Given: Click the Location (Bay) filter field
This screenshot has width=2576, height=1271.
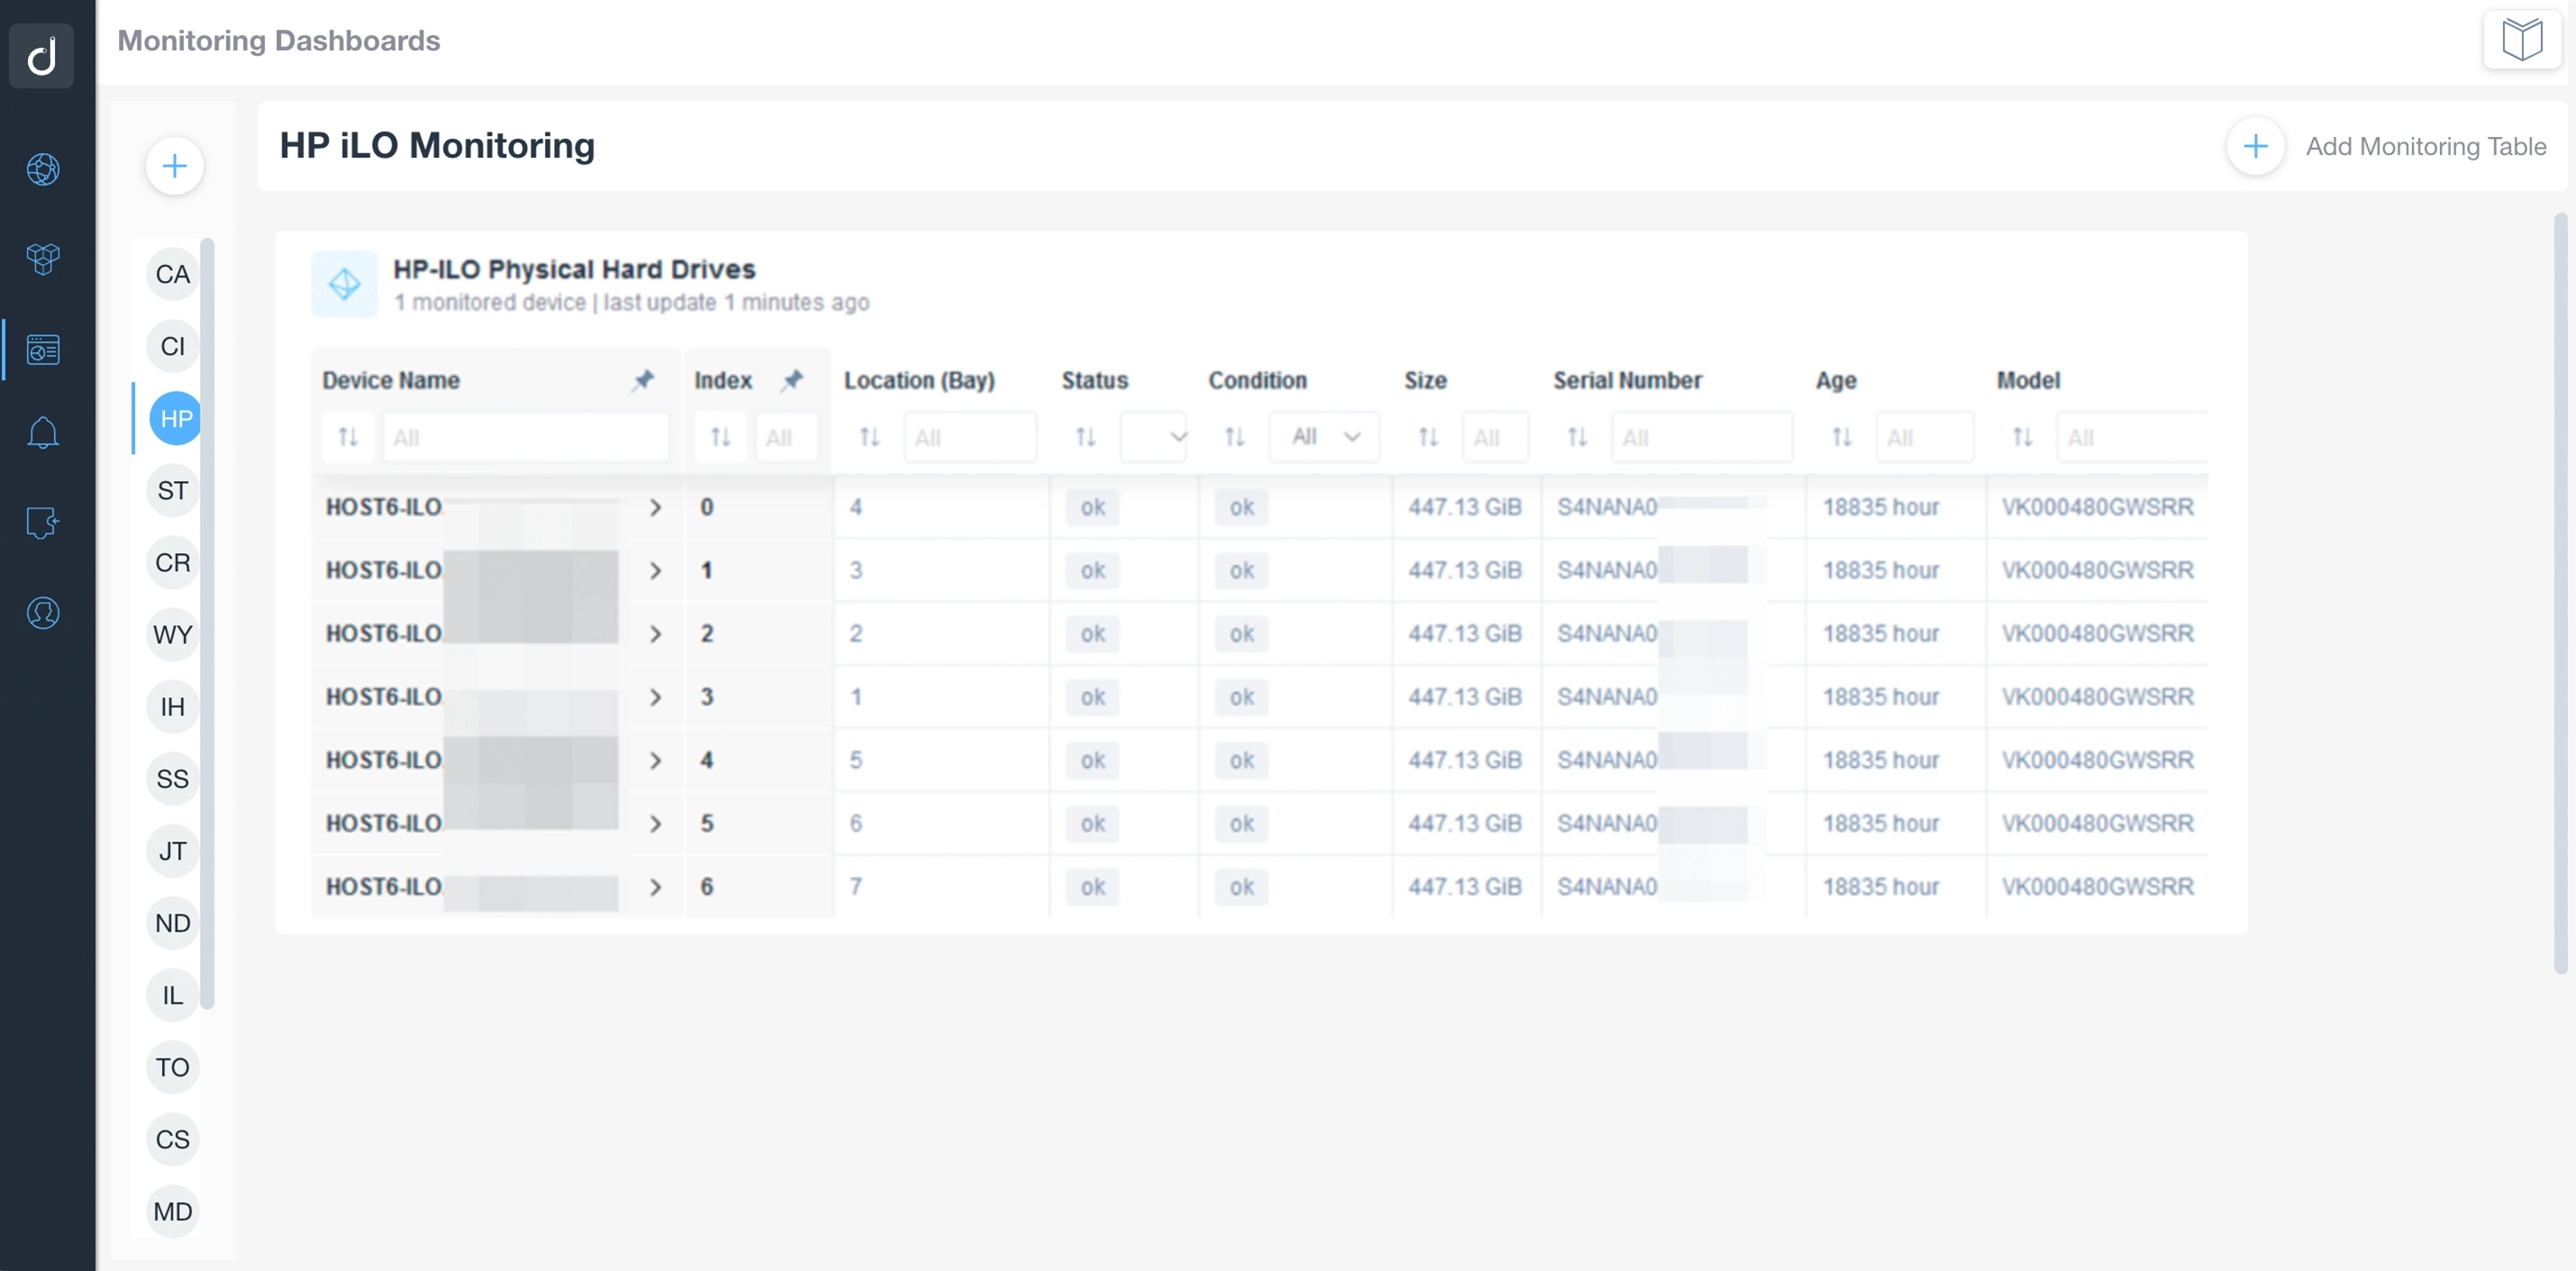Looking at the screenshot, I should click(970, 437).
